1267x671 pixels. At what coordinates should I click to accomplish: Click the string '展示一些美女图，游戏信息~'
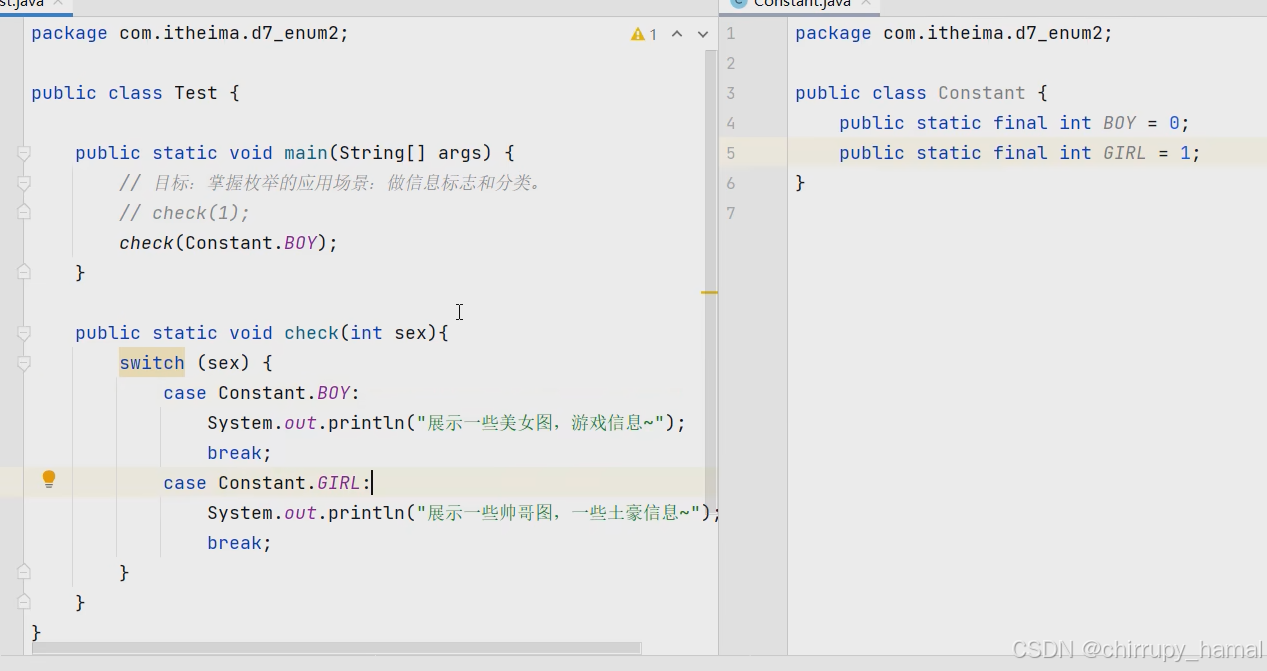[x=541, y=423]
